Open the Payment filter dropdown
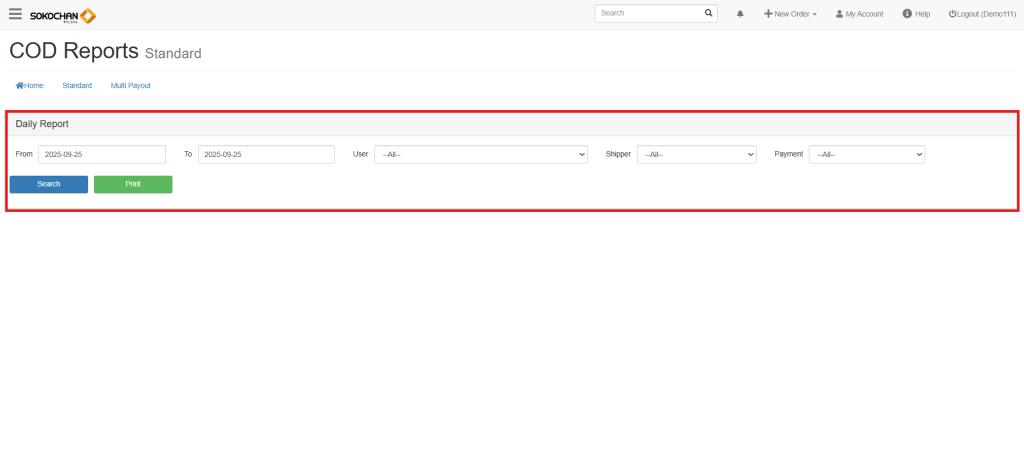Viewport: 1024px width, 462px height. [866, 154]
